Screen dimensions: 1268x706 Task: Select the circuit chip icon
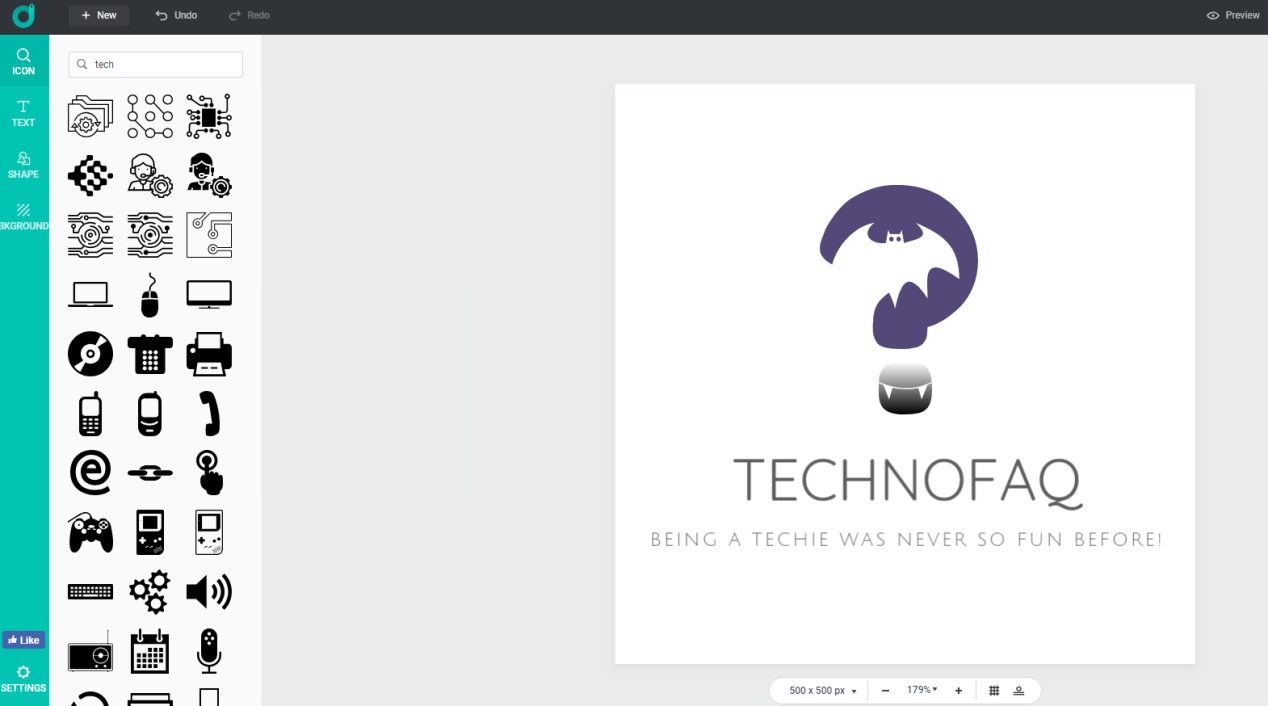click(x=209, y=116)
